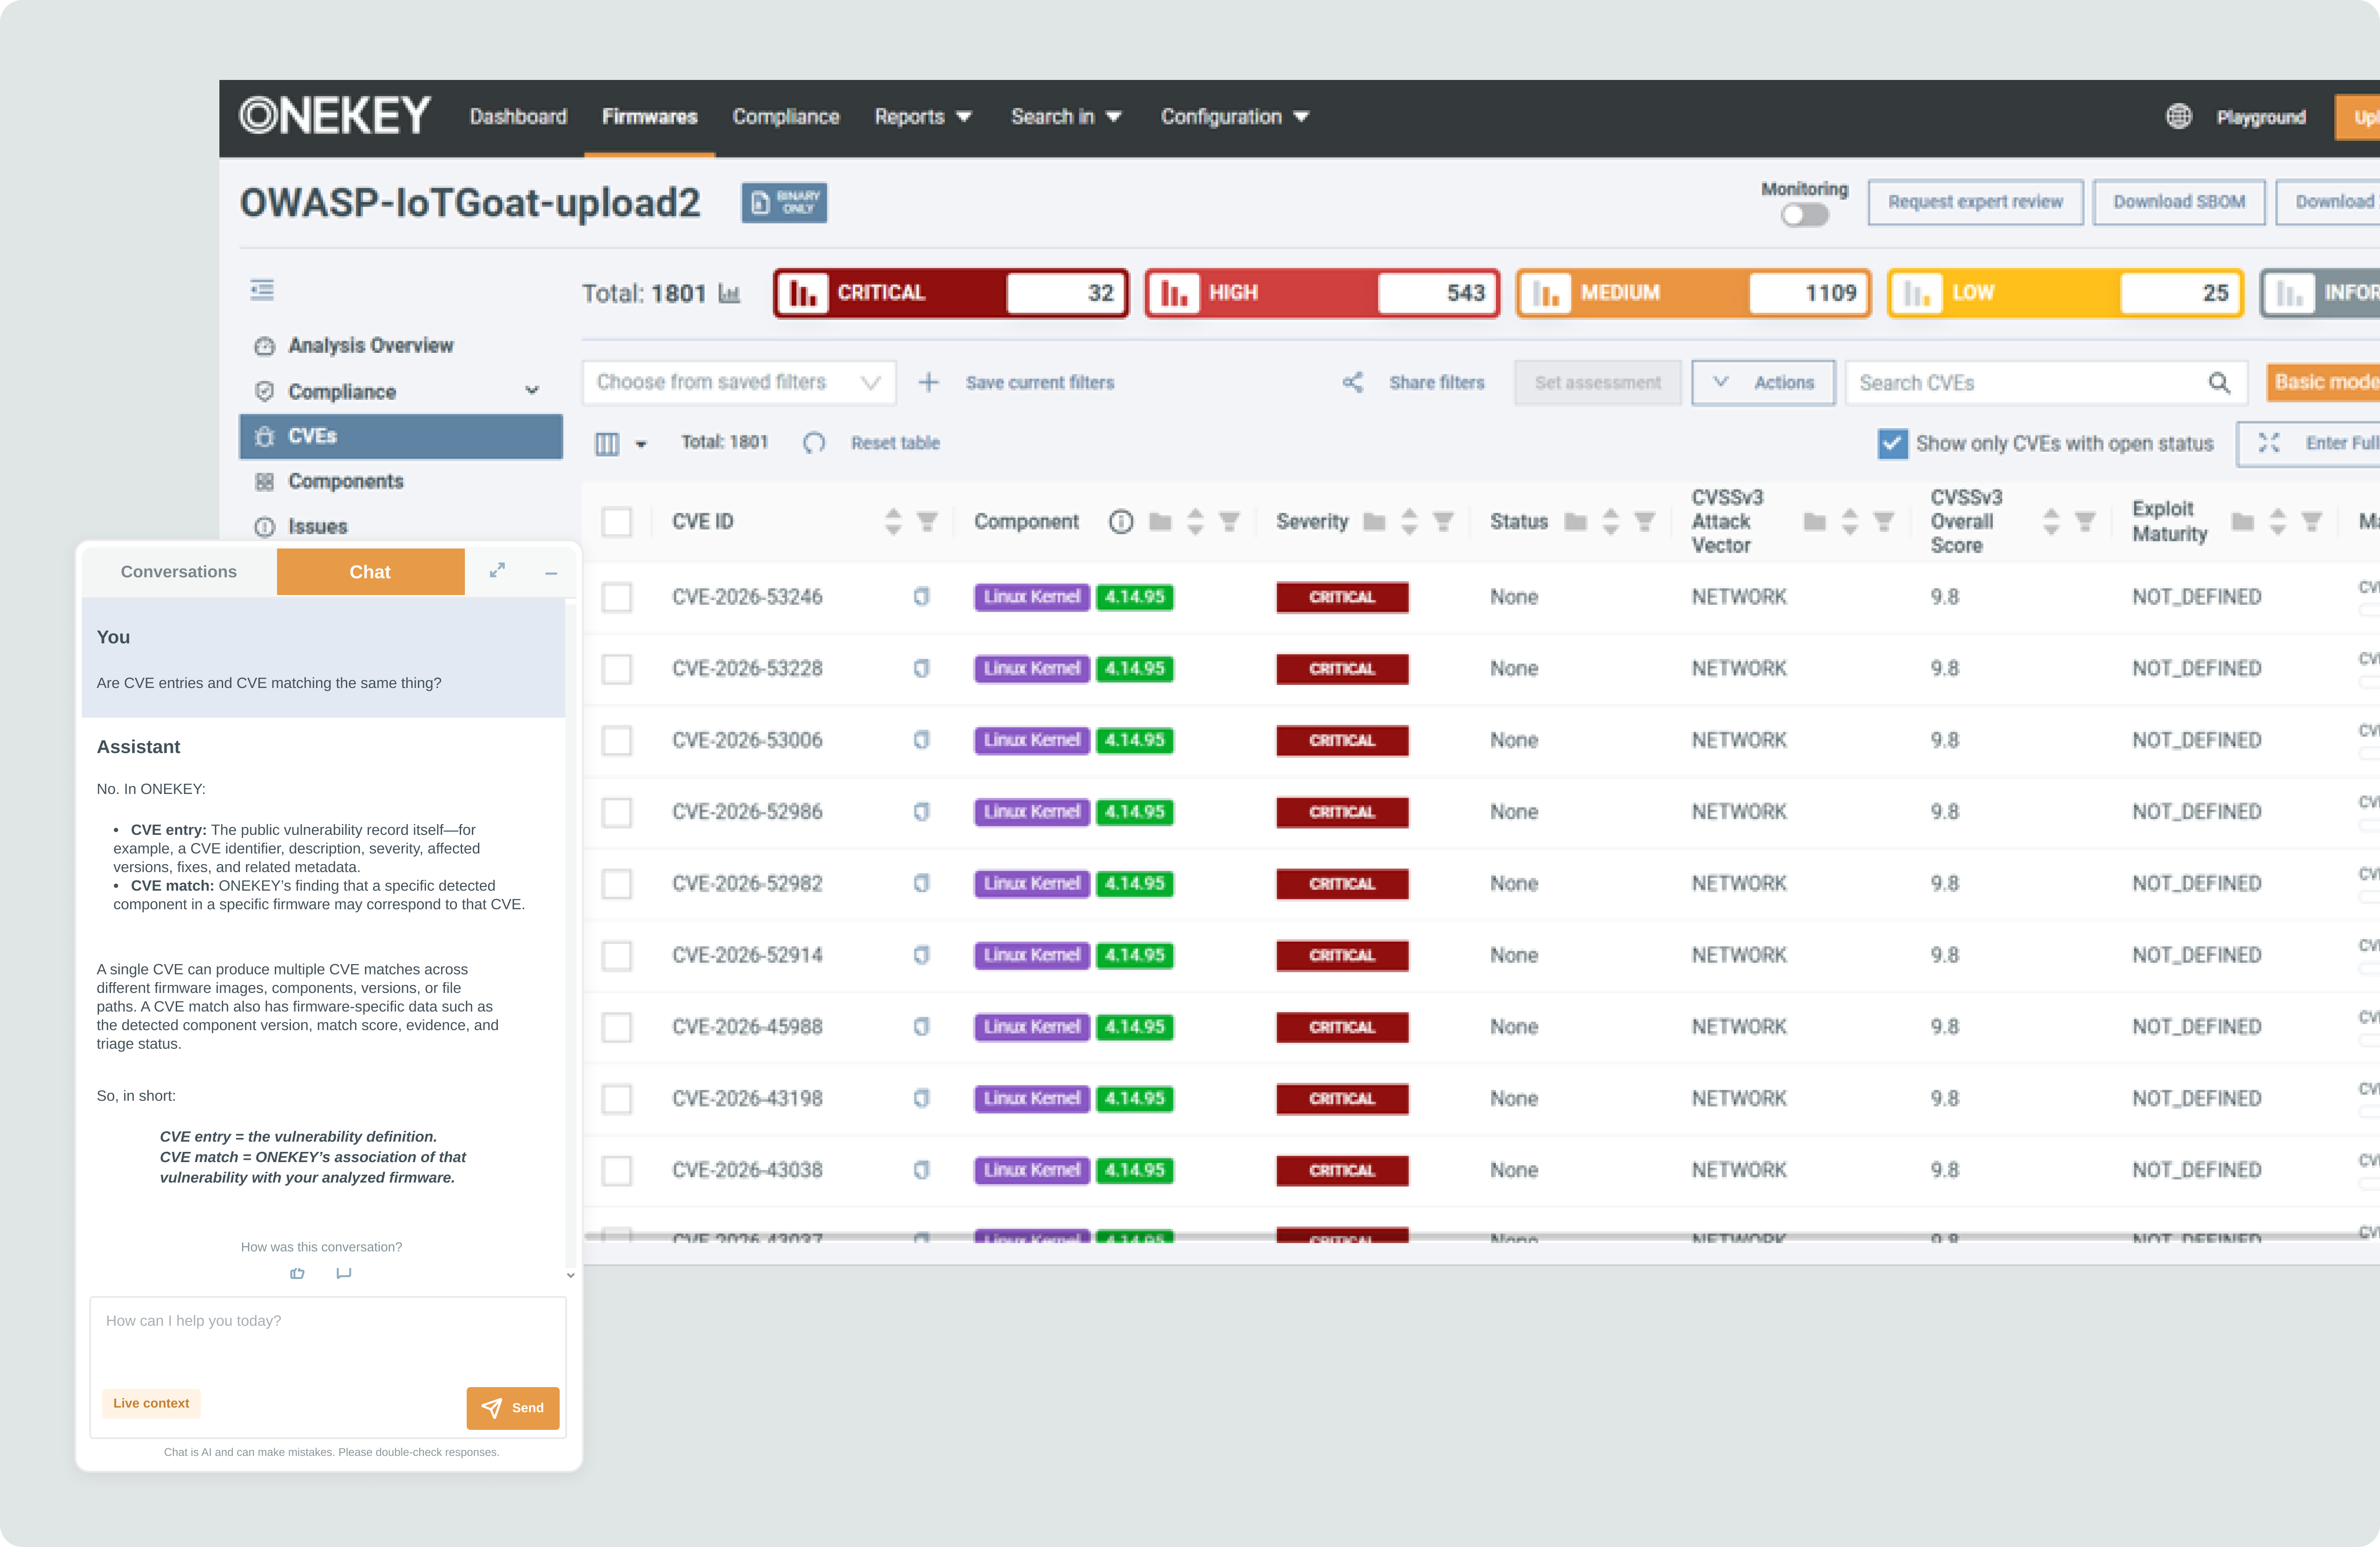Copy the CVE-2026-53246 ID icon

tap(921, 597)
